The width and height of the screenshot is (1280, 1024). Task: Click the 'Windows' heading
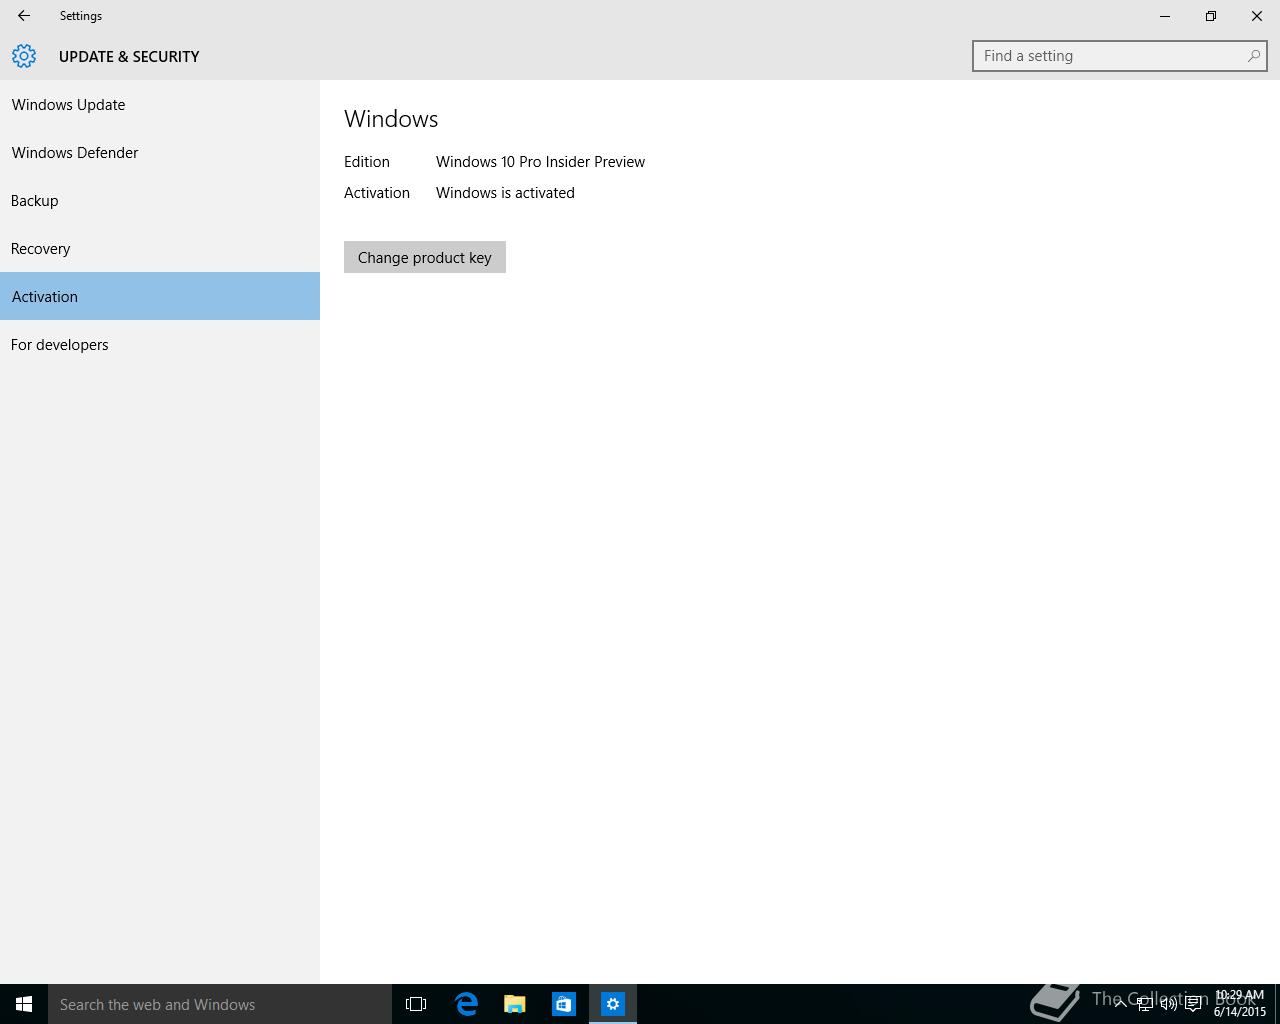391,119
